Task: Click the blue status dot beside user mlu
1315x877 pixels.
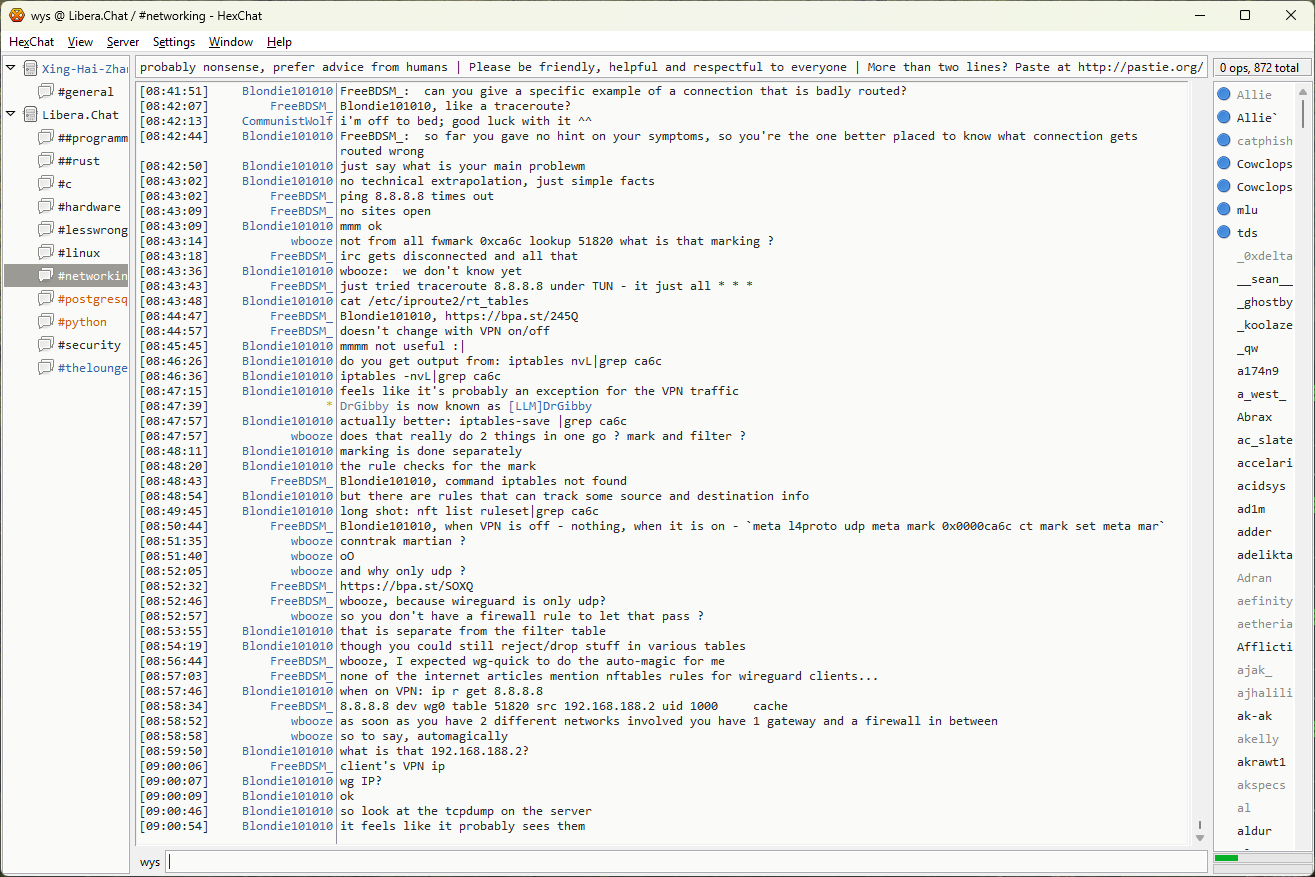Action: pos(1223,210)
